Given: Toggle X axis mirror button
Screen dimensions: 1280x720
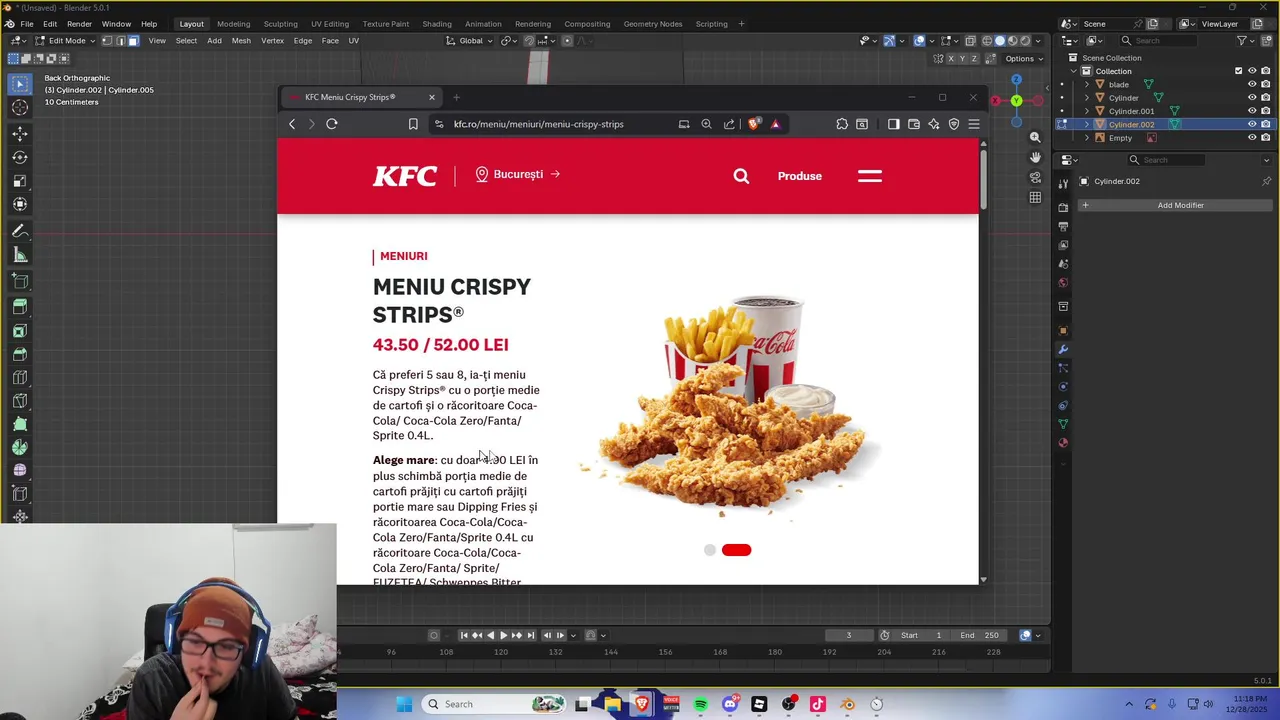Looking at the screenshot, I should pos(951,59).
